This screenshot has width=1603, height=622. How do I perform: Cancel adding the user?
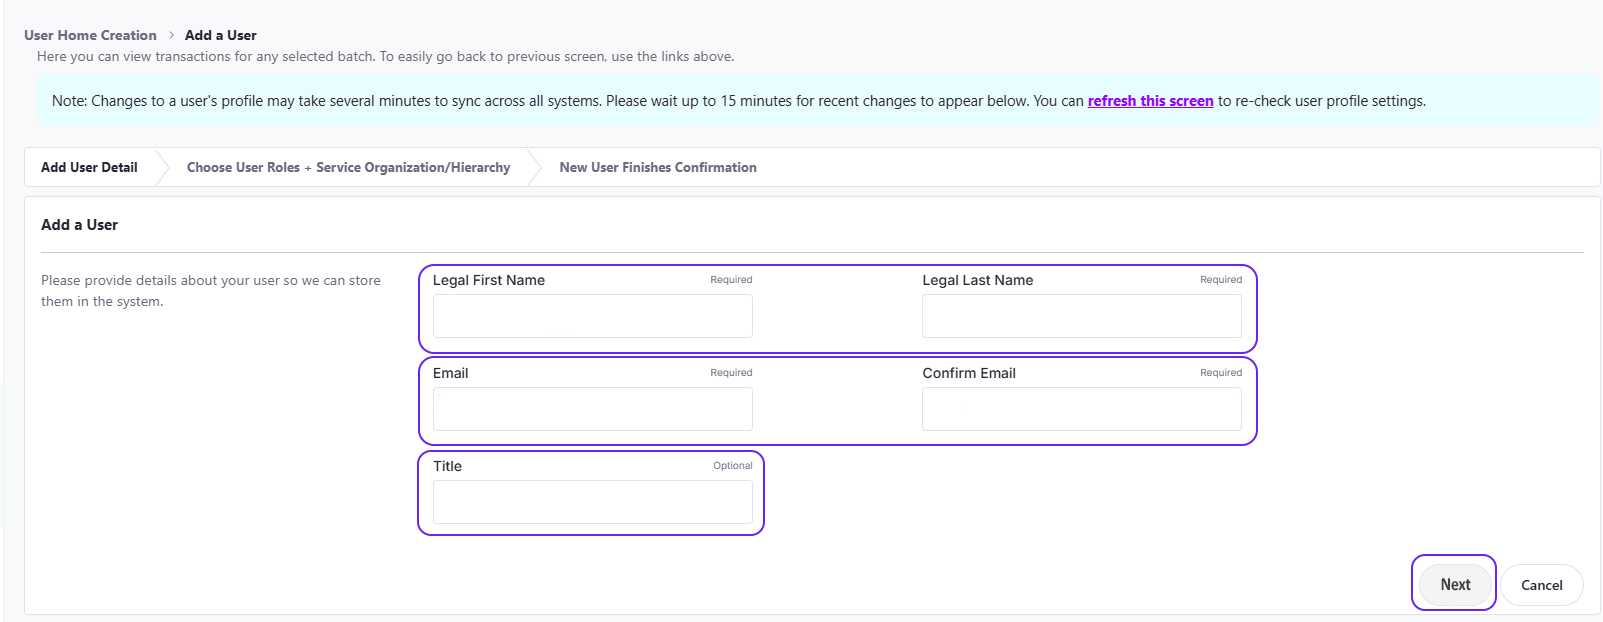coord(1541,585)
